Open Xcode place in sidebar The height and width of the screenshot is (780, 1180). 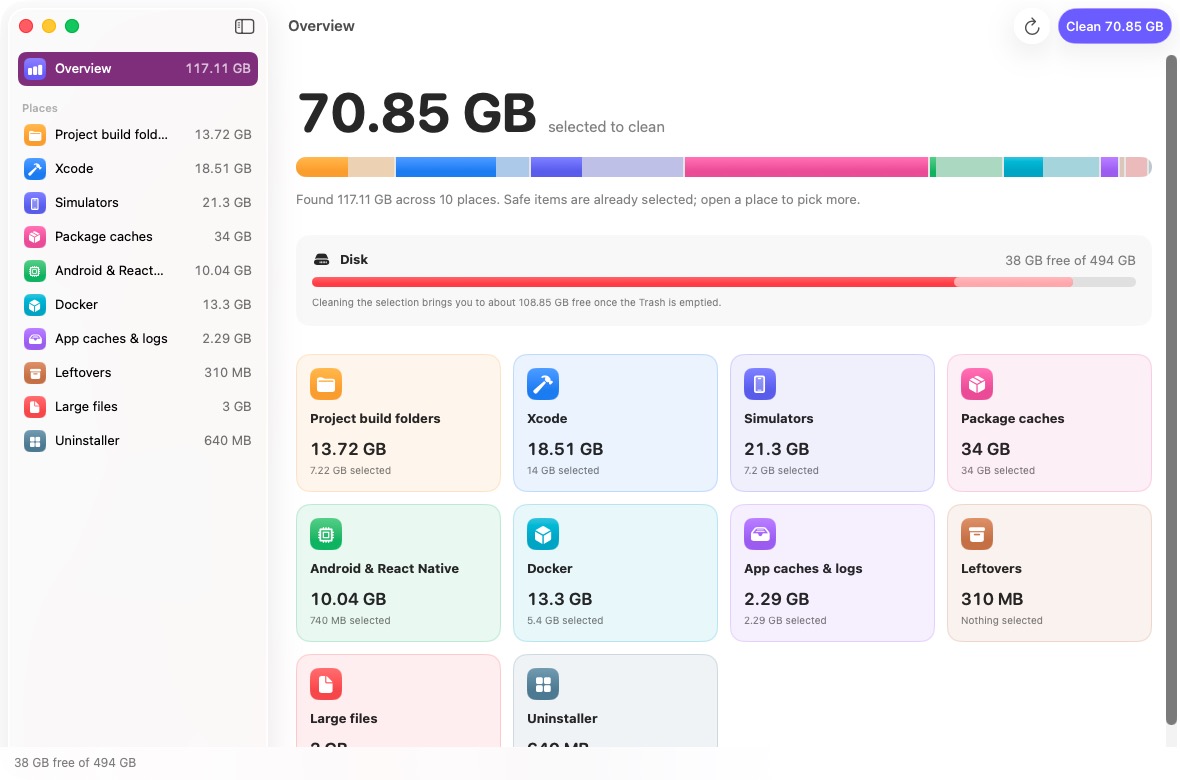138,169
